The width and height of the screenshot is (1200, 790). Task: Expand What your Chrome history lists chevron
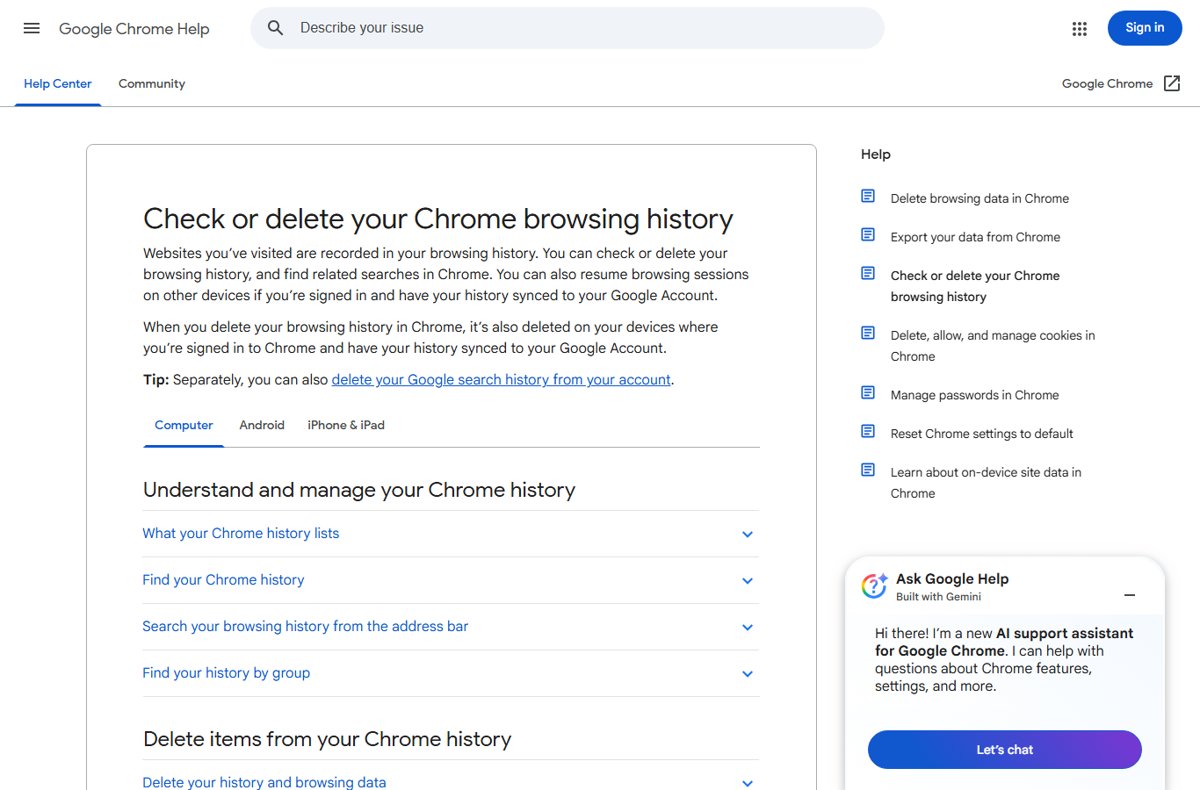pos(747,534)
